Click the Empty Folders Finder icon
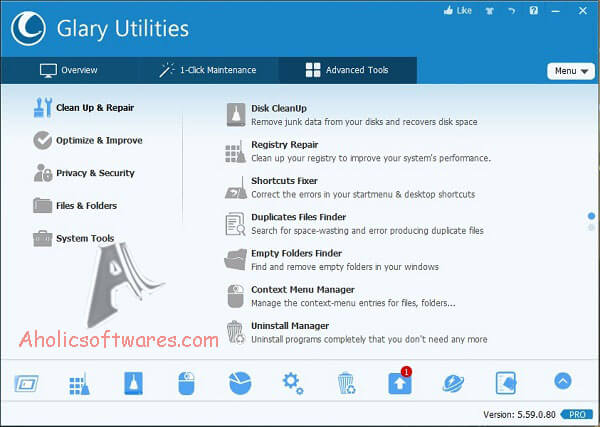 point(236,260)
